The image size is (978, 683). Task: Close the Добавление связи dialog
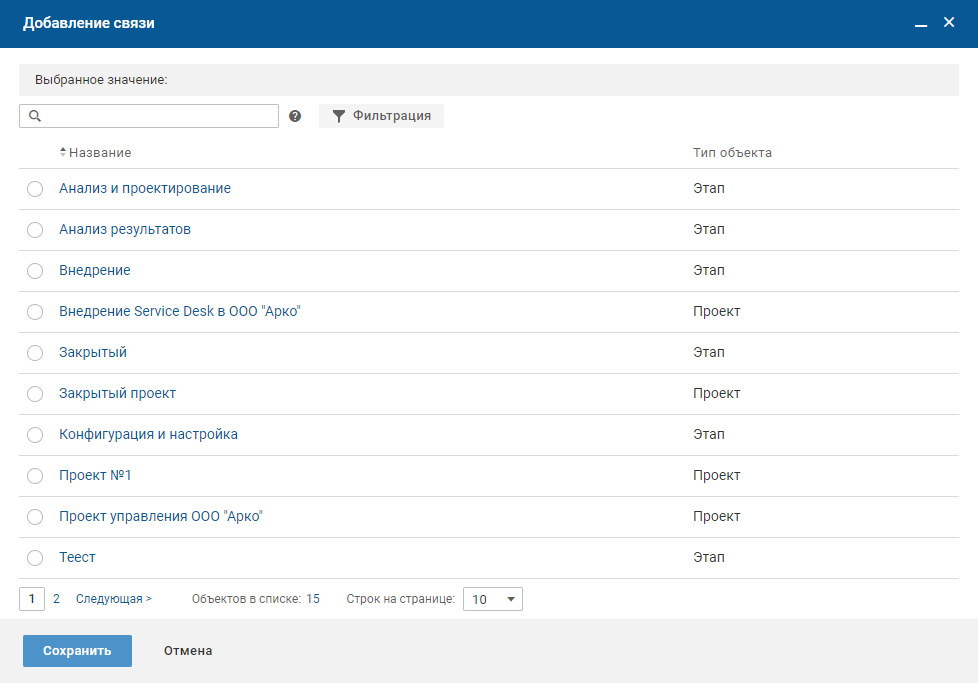pos(949,22)
